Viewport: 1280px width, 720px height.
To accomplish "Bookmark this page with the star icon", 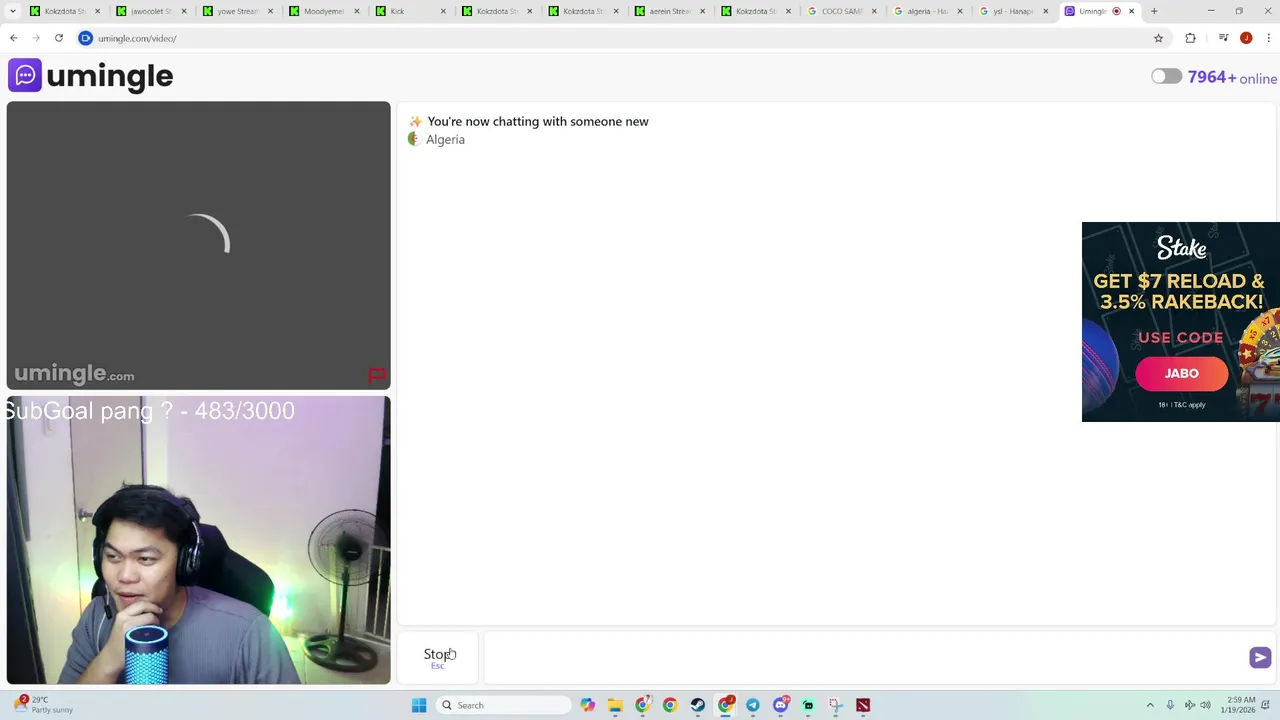I will pos(1158,38).
